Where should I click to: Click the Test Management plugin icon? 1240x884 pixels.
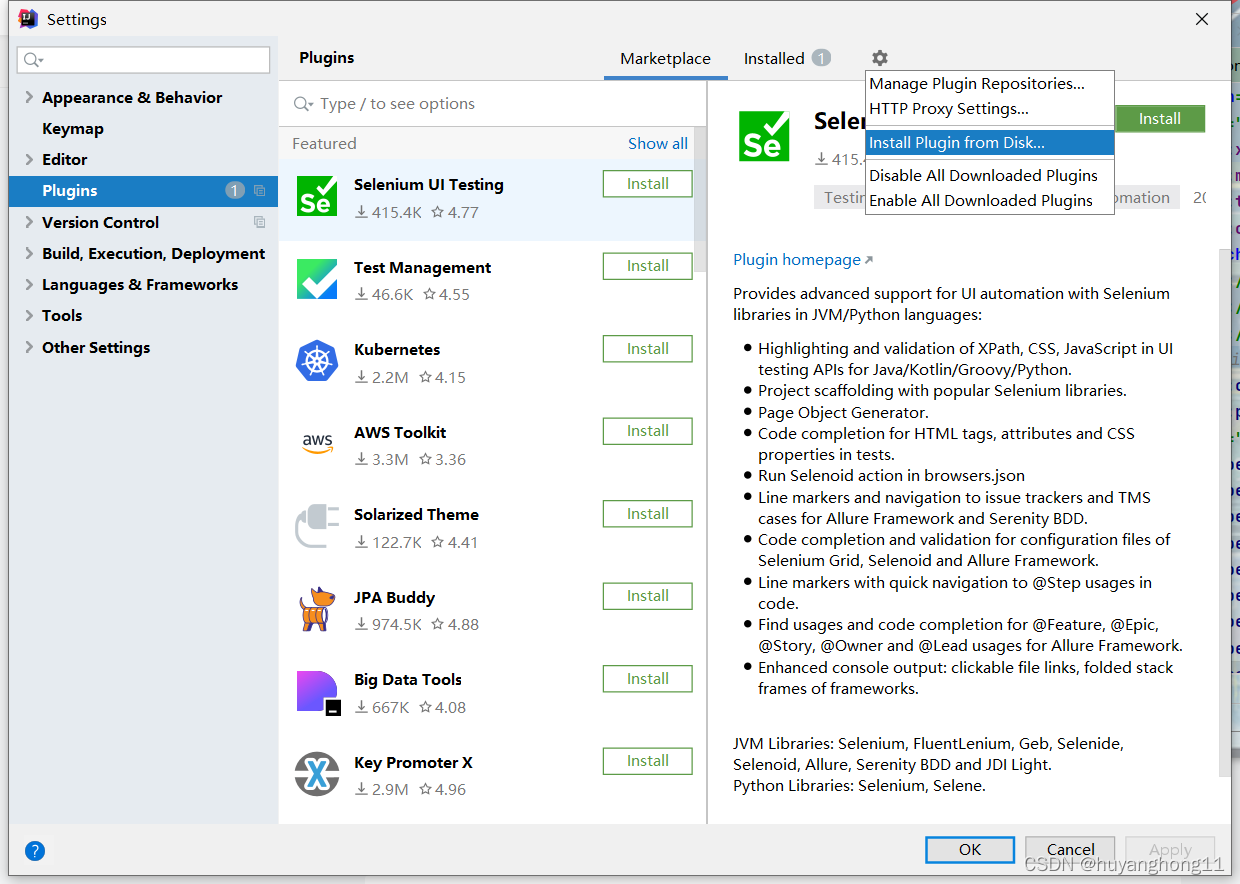click(317, 279)
